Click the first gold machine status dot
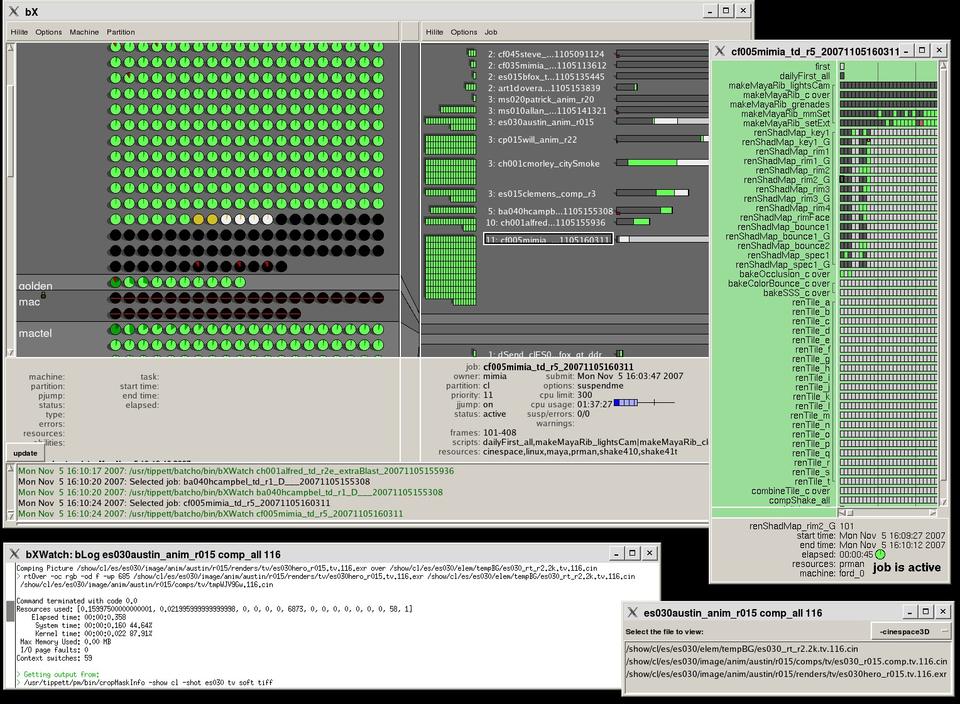This screenshot has width=960, height=704. click(x=198, y=219)
